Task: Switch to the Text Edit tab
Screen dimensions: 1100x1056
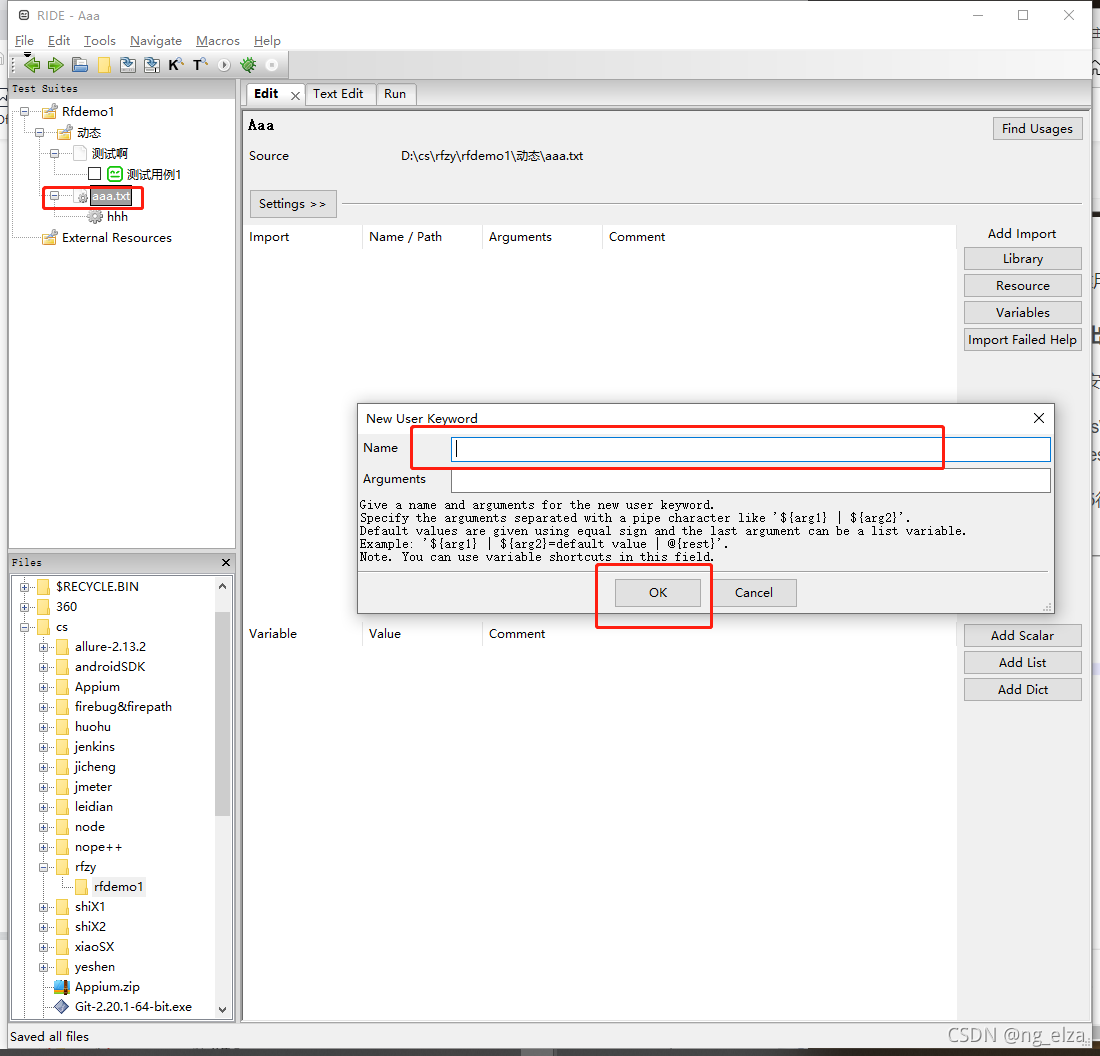Action: point(338,94)
